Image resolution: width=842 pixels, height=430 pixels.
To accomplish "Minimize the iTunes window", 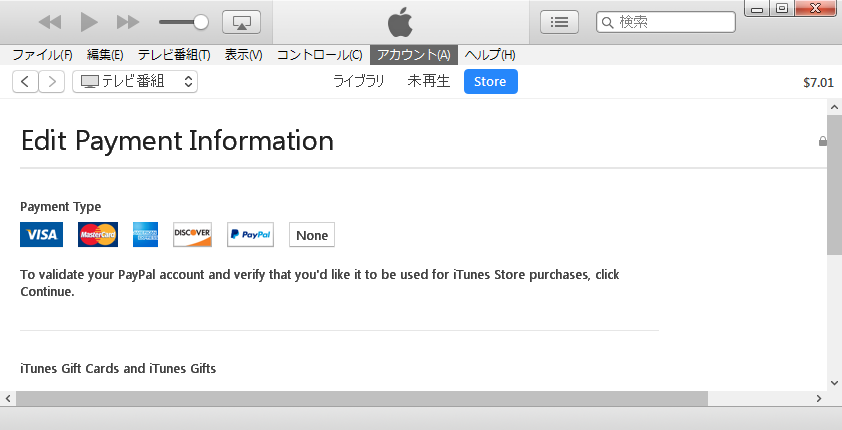I will pos(757,8).
